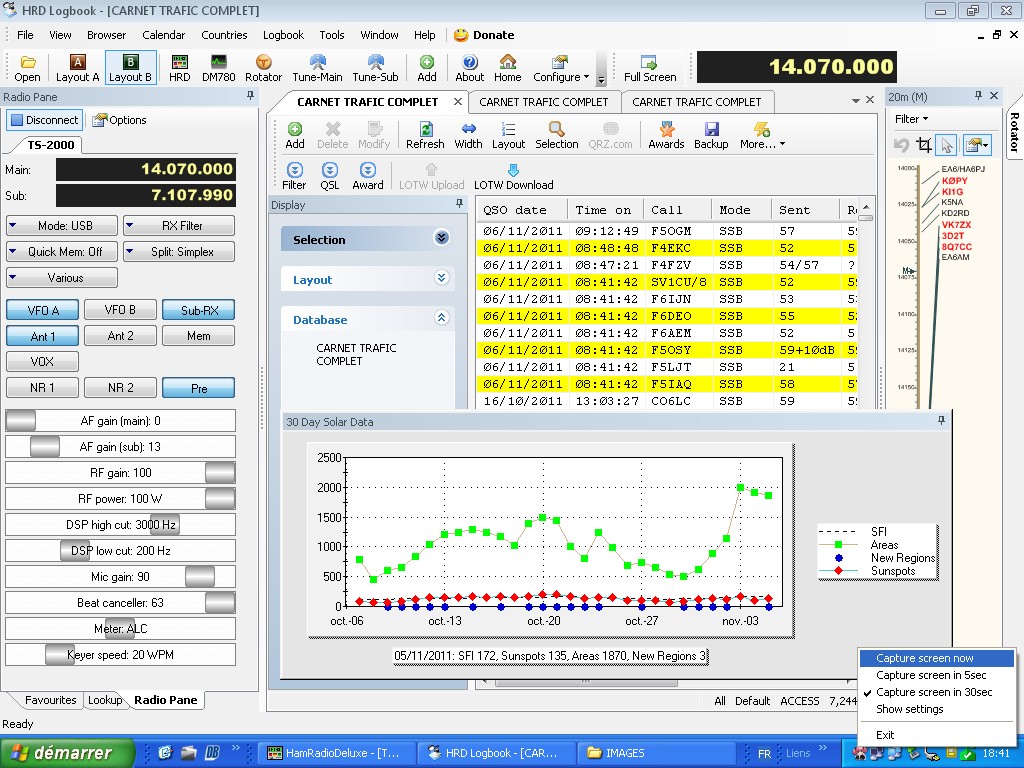Click Add in the main toolbar
Viewport: 1024px width, 768px height.
click(x=426, y=68)
